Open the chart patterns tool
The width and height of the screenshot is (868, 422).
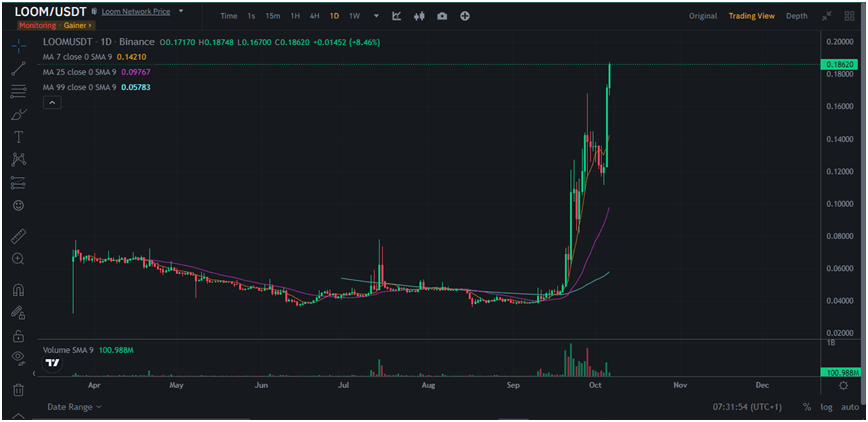[18, 159]
